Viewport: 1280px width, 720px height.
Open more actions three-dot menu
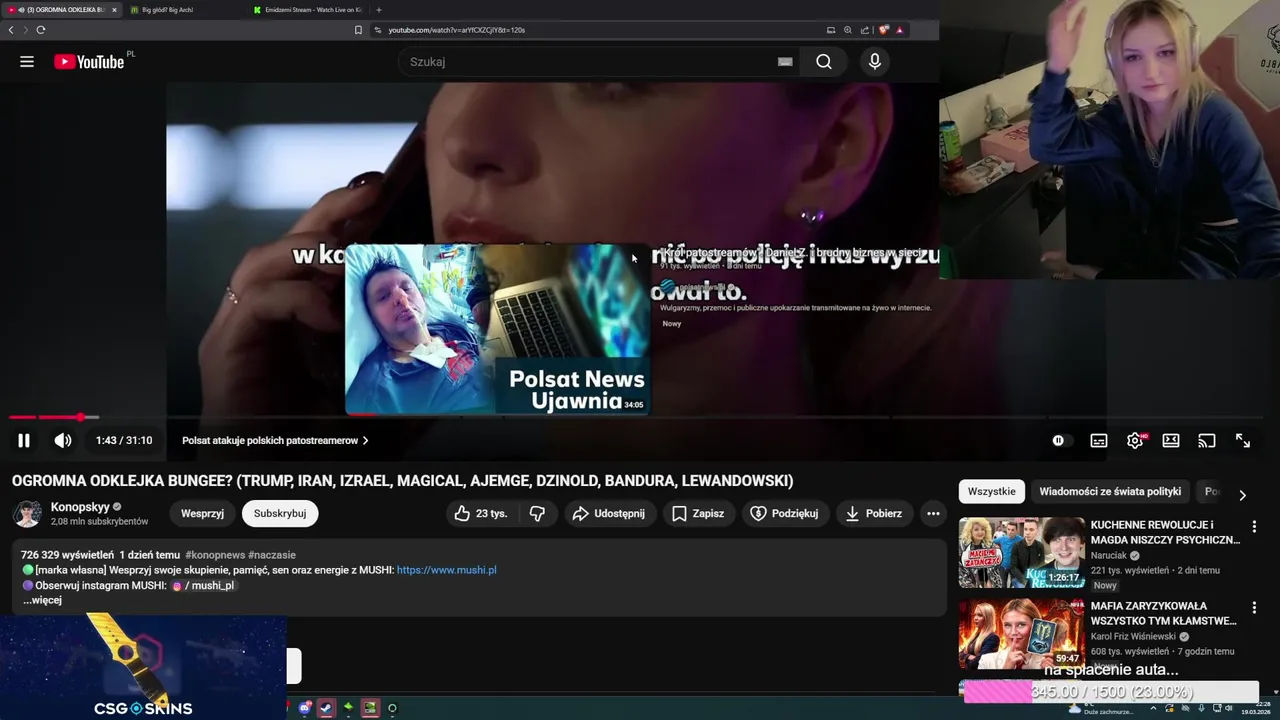coord(933,513)
